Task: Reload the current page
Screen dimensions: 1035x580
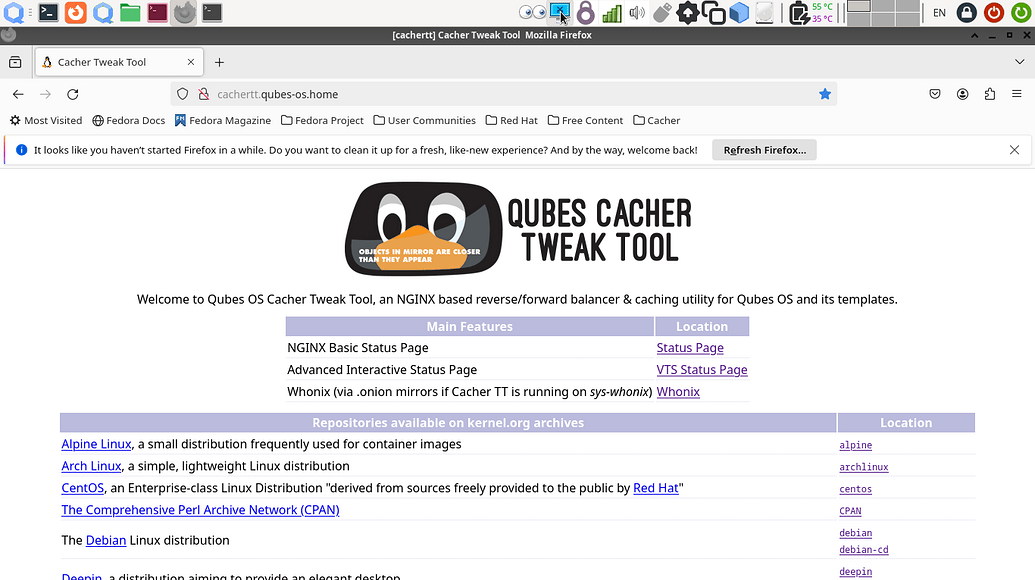Action: (x=73, y=94)
